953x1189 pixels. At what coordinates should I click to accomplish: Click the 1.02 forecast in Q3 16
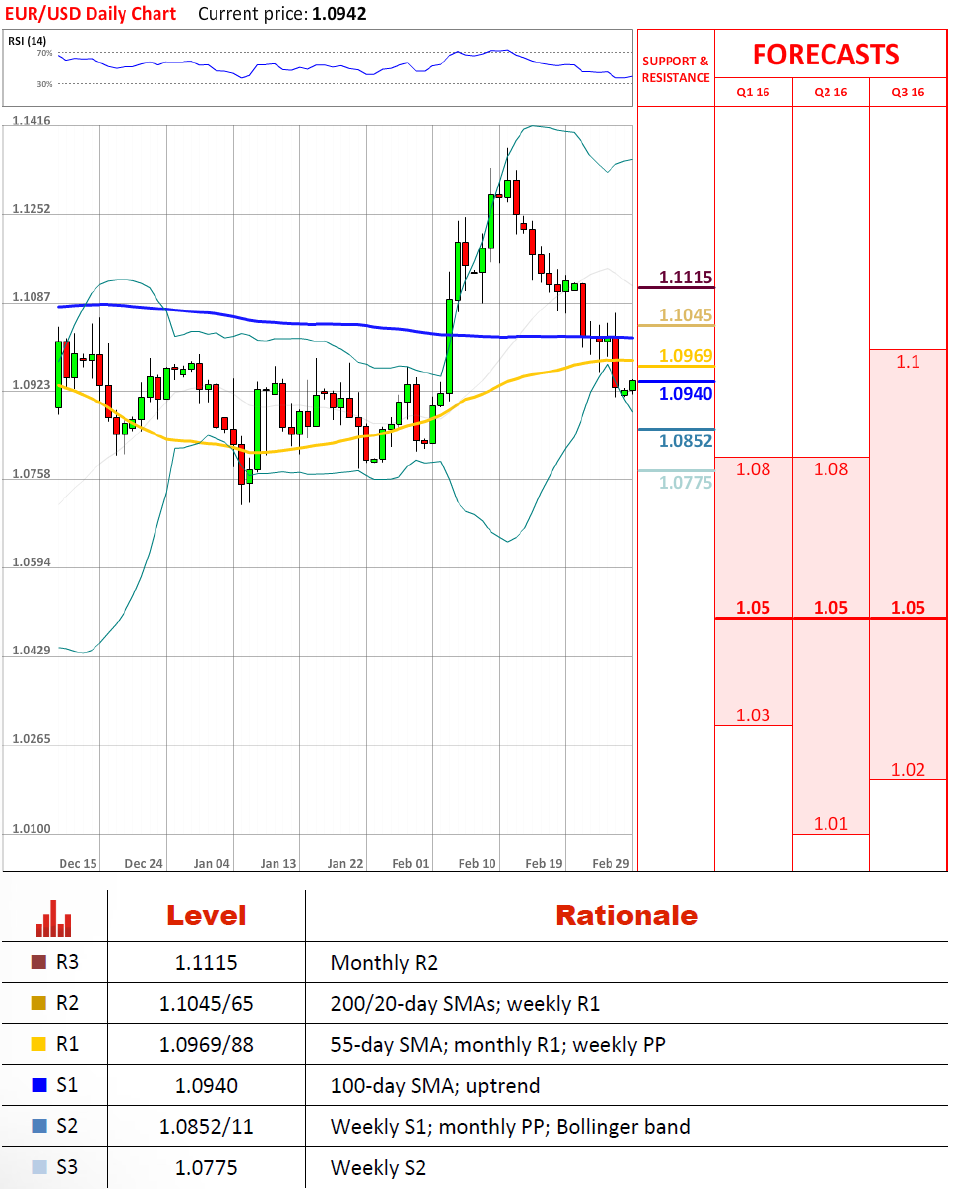[908, 770]
